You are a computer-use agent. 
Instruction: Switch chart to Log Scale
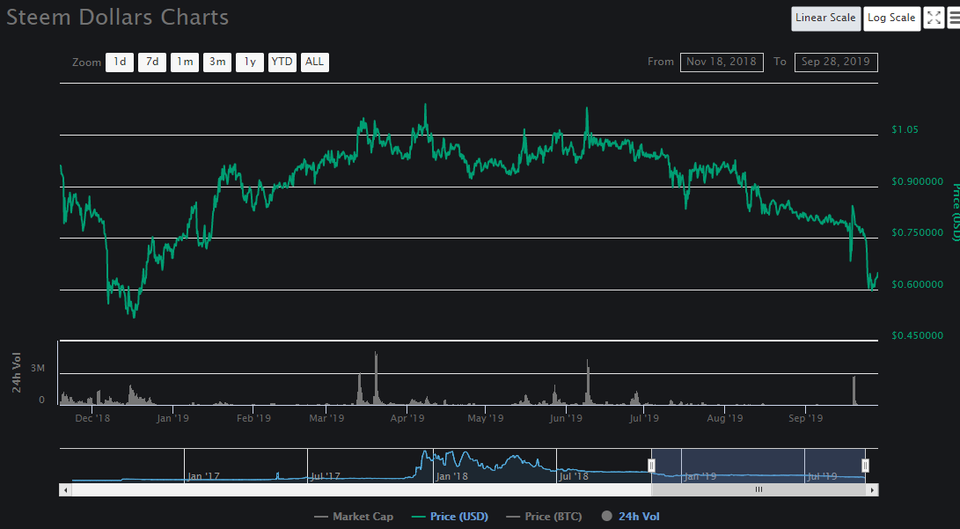tap(891, 18)
